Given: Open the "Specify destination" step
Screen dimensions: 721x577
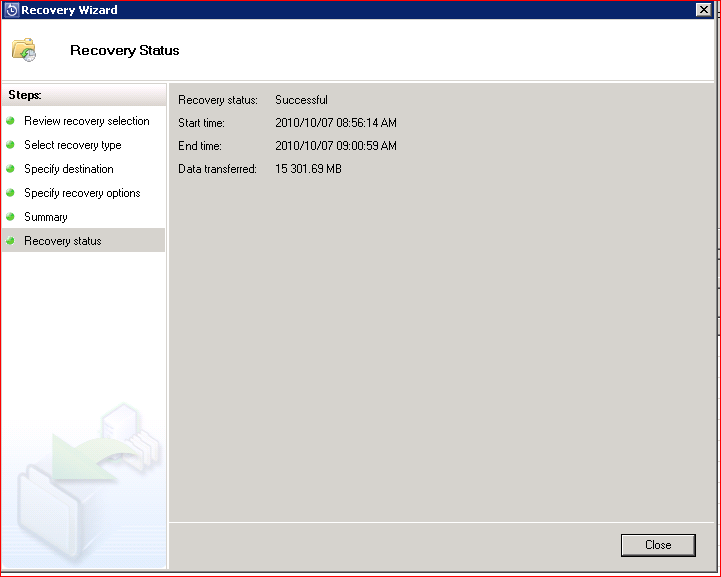Looking at the screenshot, I should click(68, 169).
